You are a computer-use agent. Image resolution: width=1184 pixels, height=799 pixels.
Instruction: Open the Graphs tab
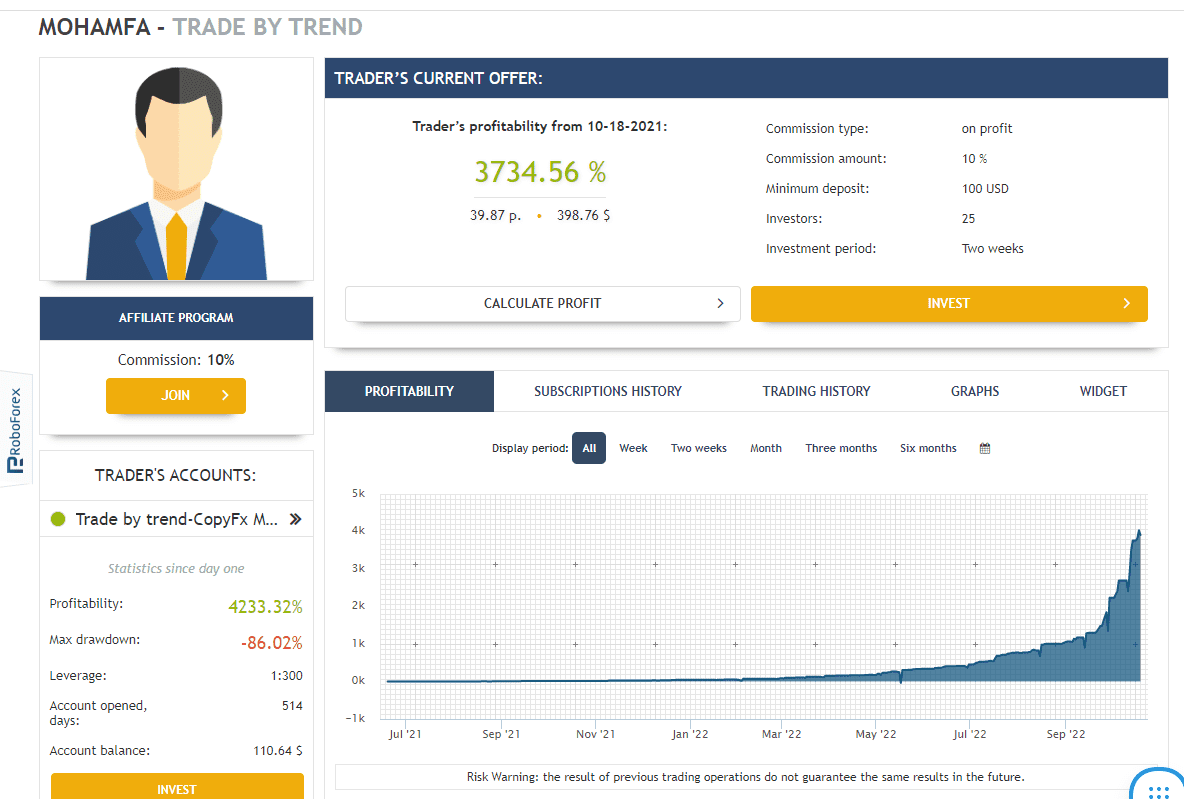(975, 391)
